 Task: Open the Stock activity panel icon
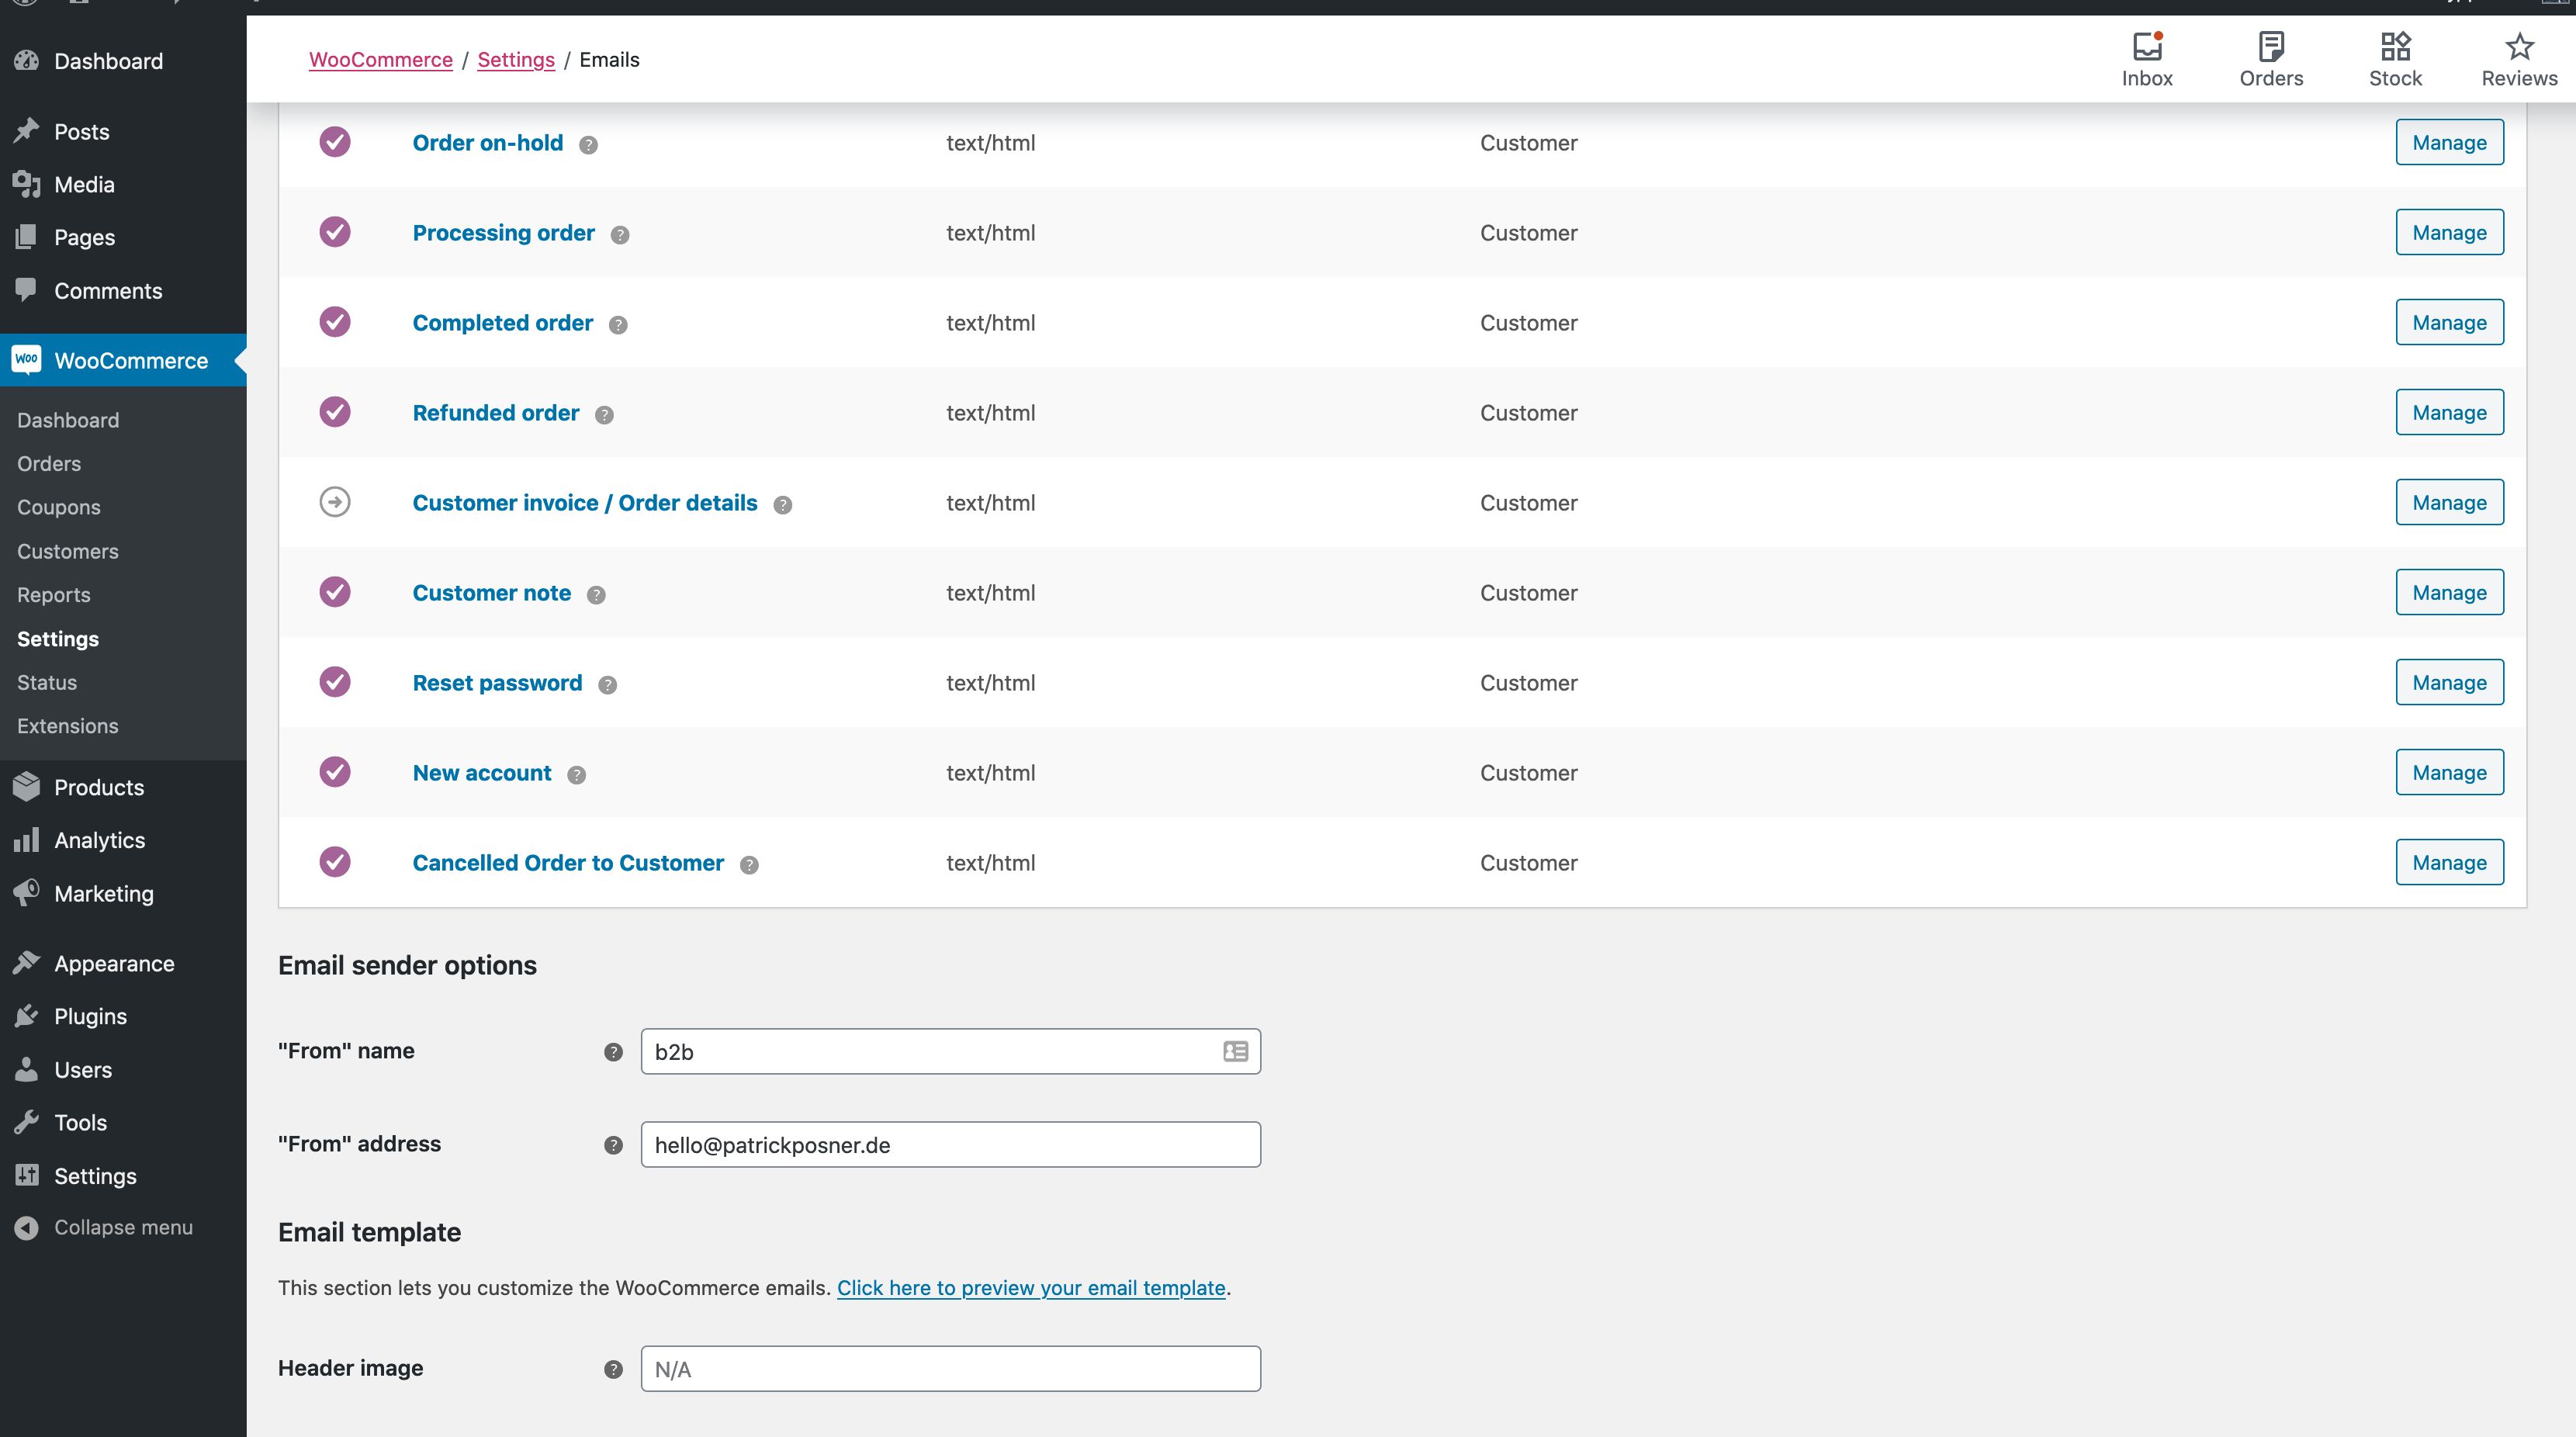(x=2395, y=46)
